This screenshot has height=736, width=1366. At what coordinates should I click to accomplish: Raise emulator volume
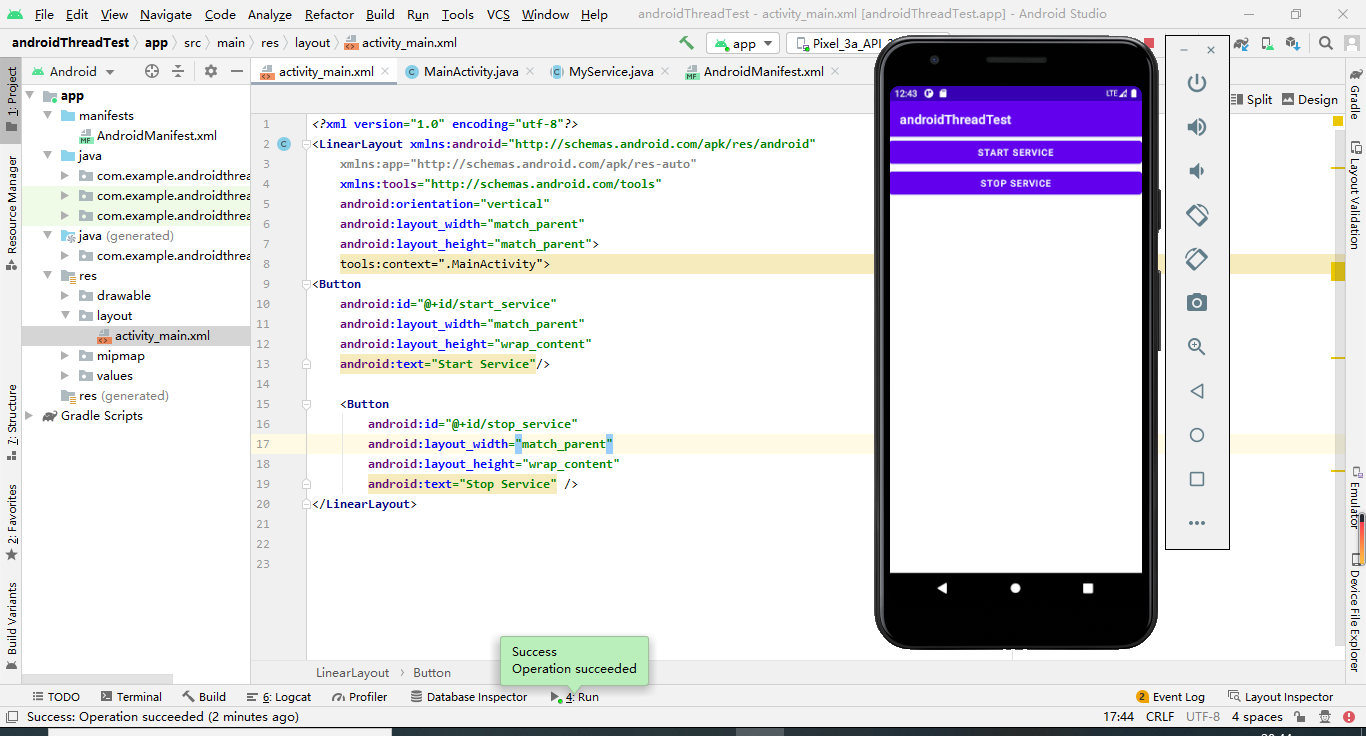click(1197, 127)
